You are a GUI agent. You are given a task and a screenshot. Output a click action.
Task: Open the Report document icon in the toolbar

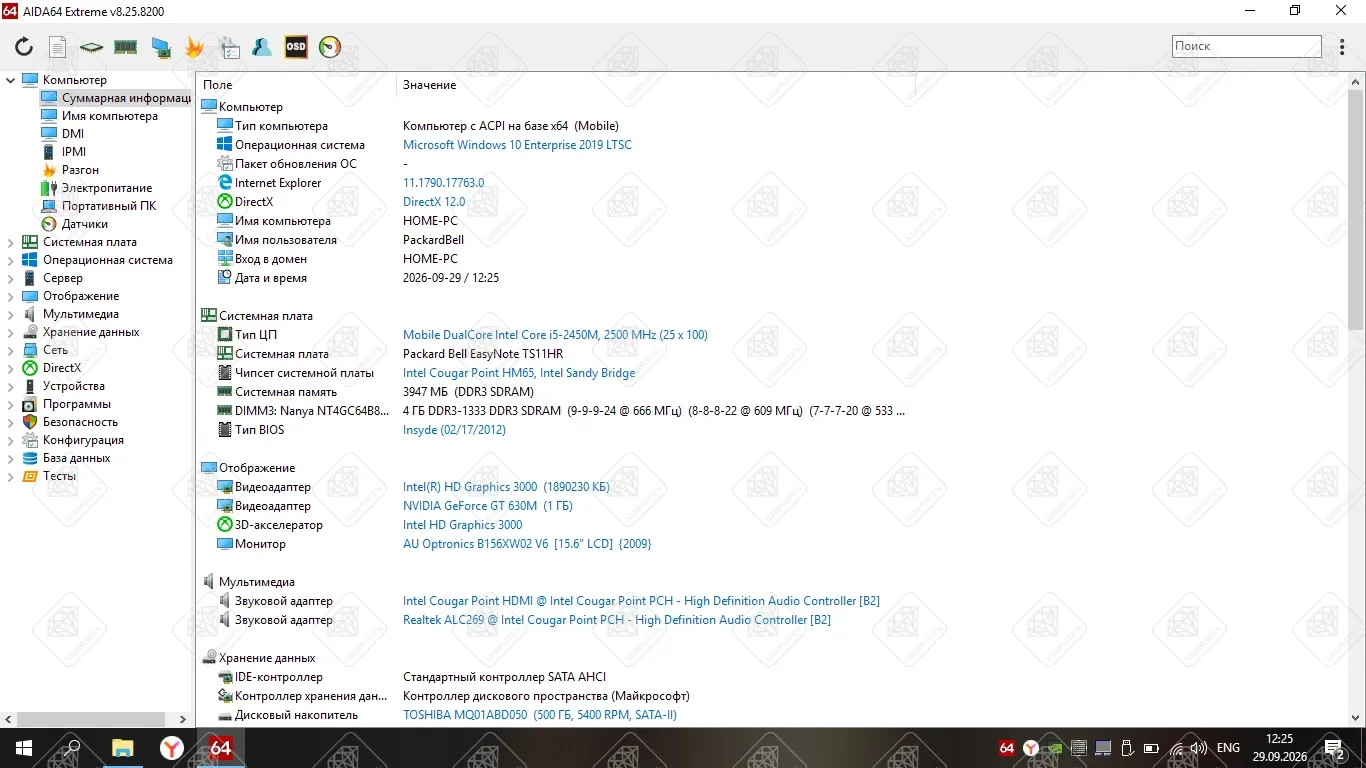pyautogui.click(x=58, y=47)
